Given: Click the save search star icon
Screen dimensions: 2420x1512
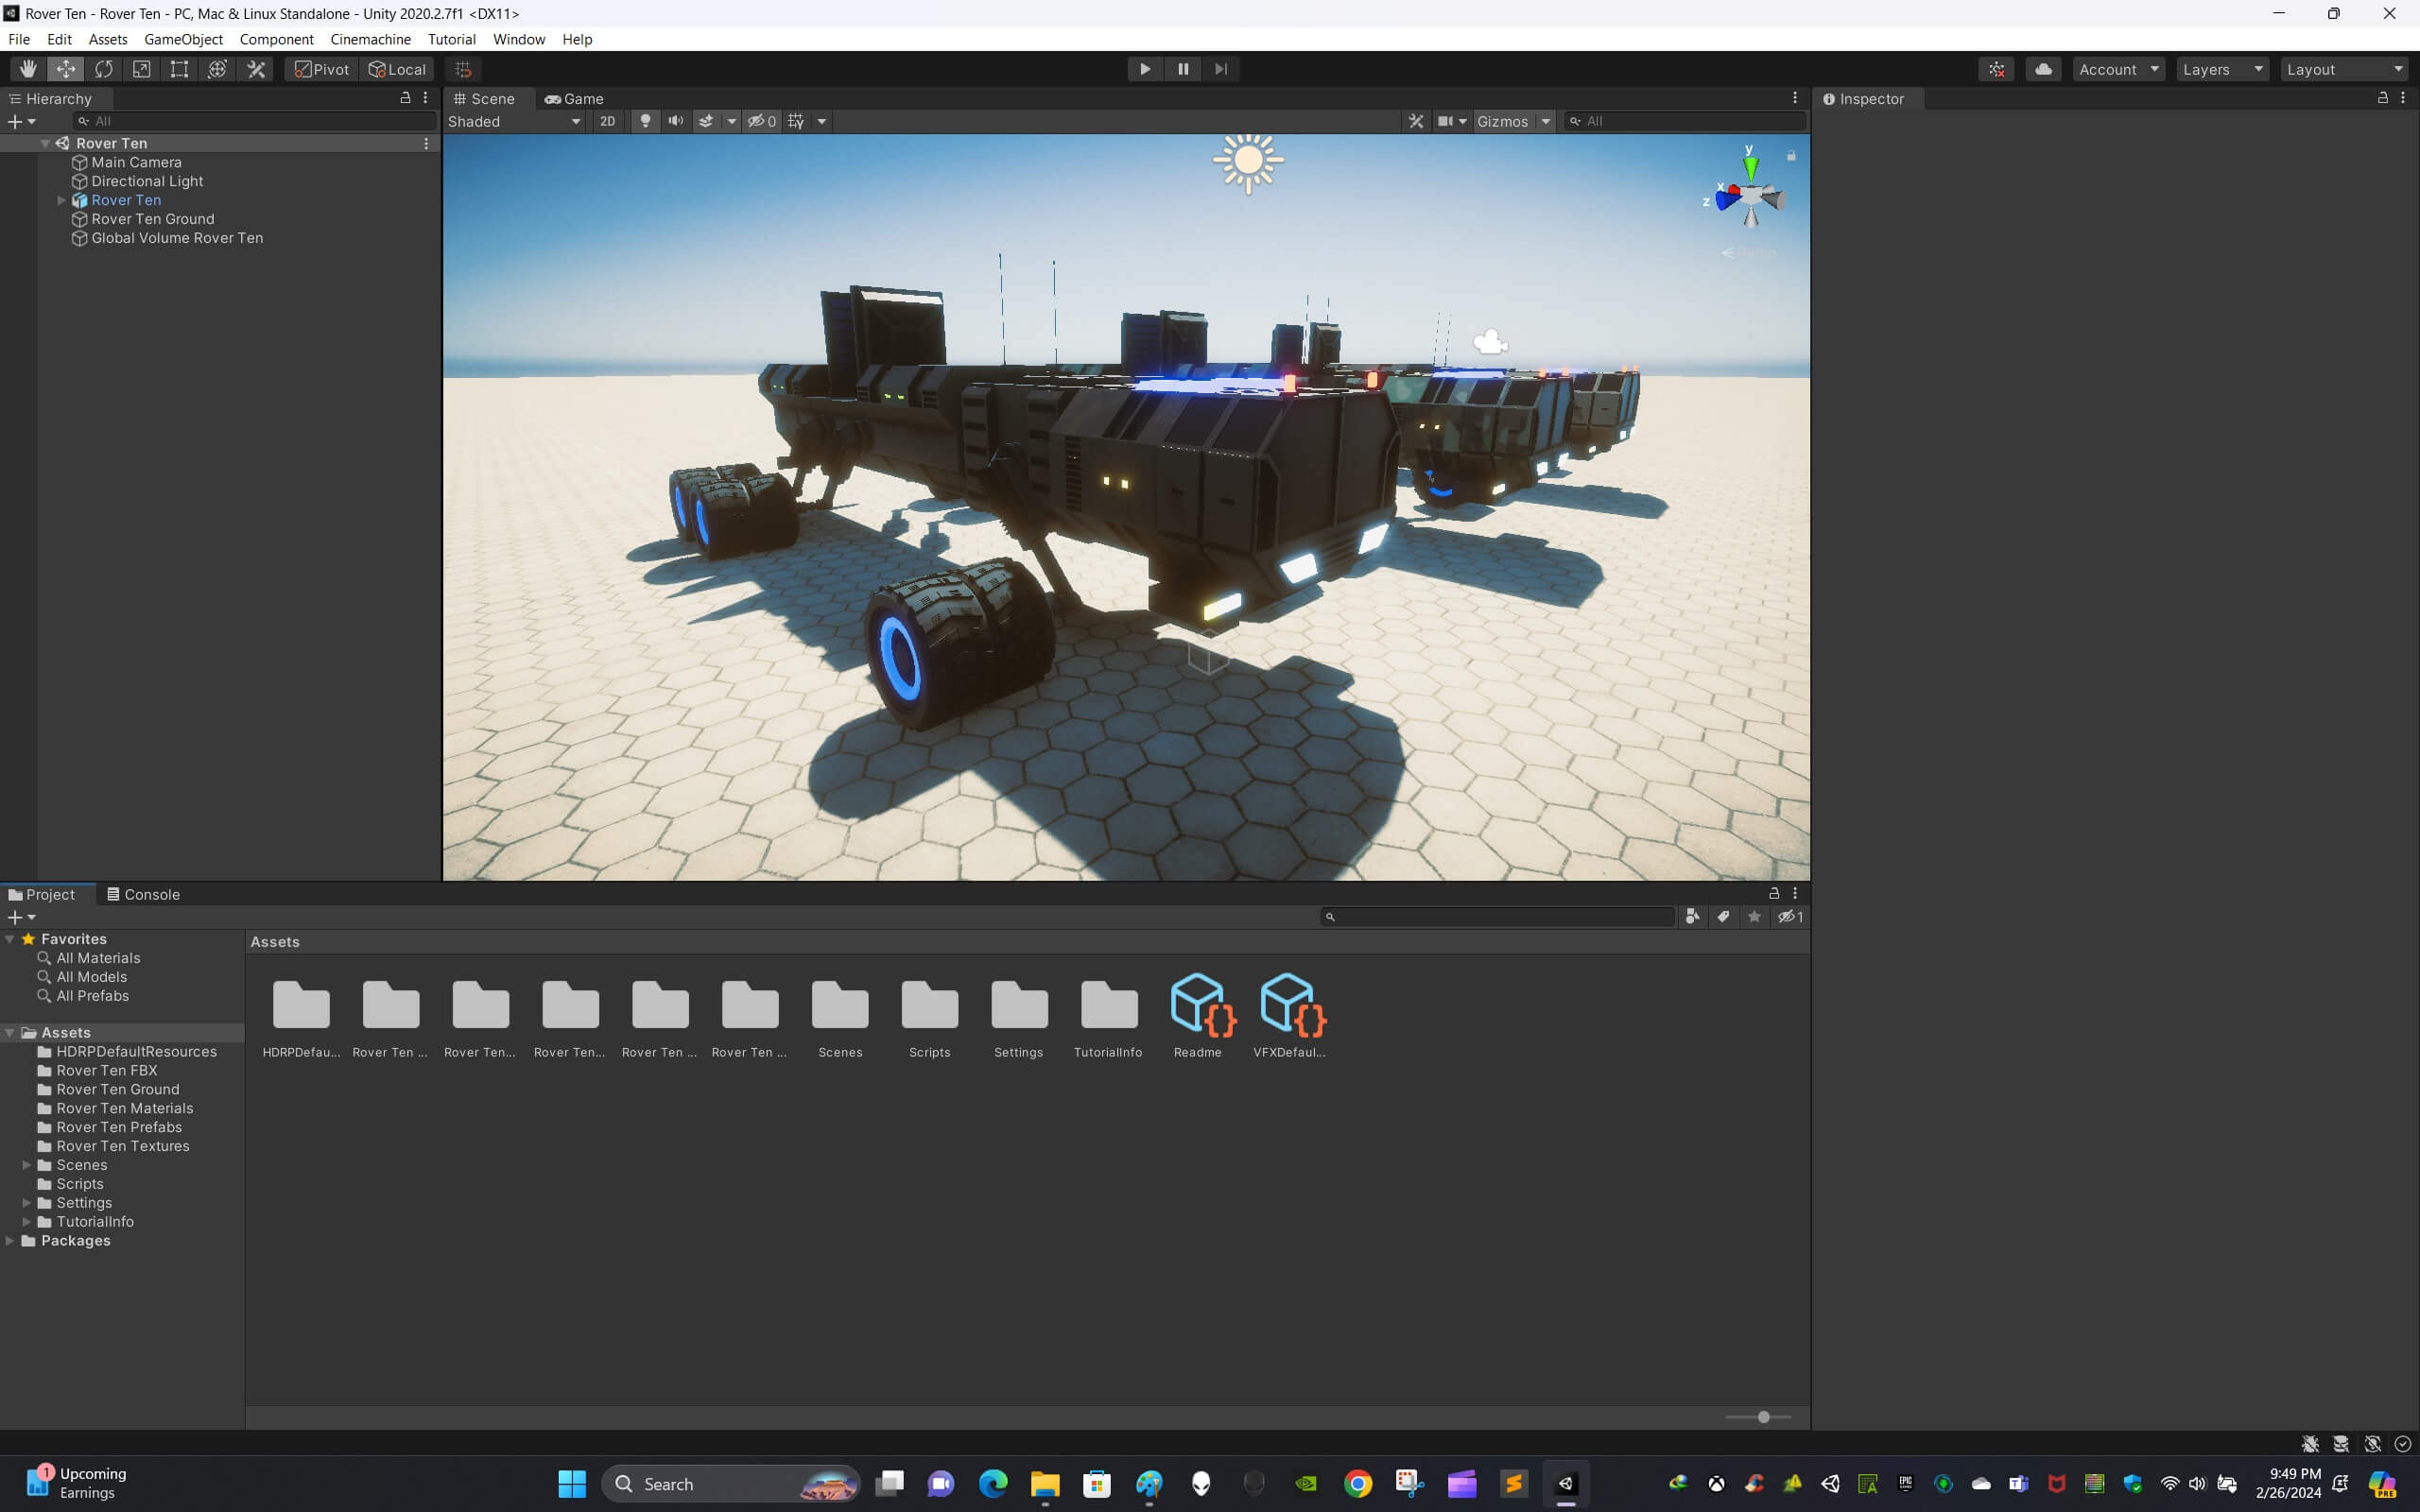Looking at the screenshot, I should tap(1754, 916).
